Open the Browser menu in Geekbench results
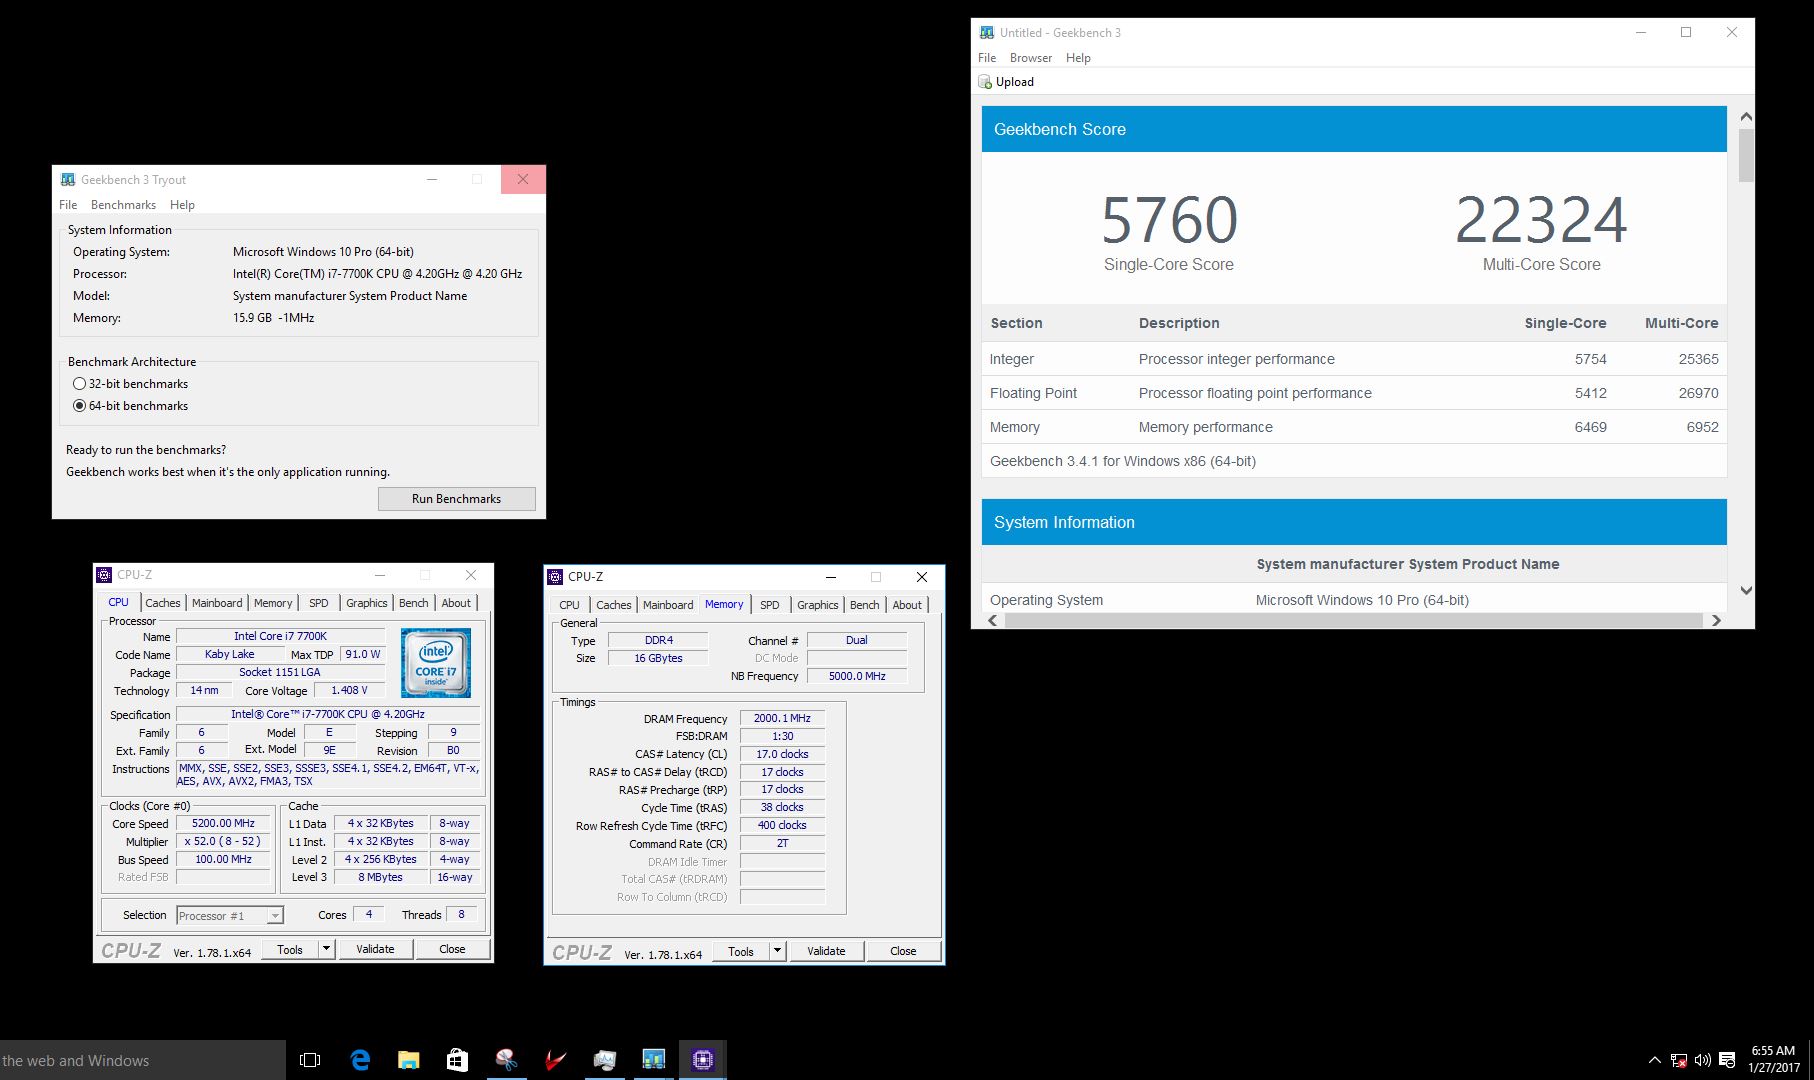The height and width of the screenshot is (1080, 1814). [1031, 58]
